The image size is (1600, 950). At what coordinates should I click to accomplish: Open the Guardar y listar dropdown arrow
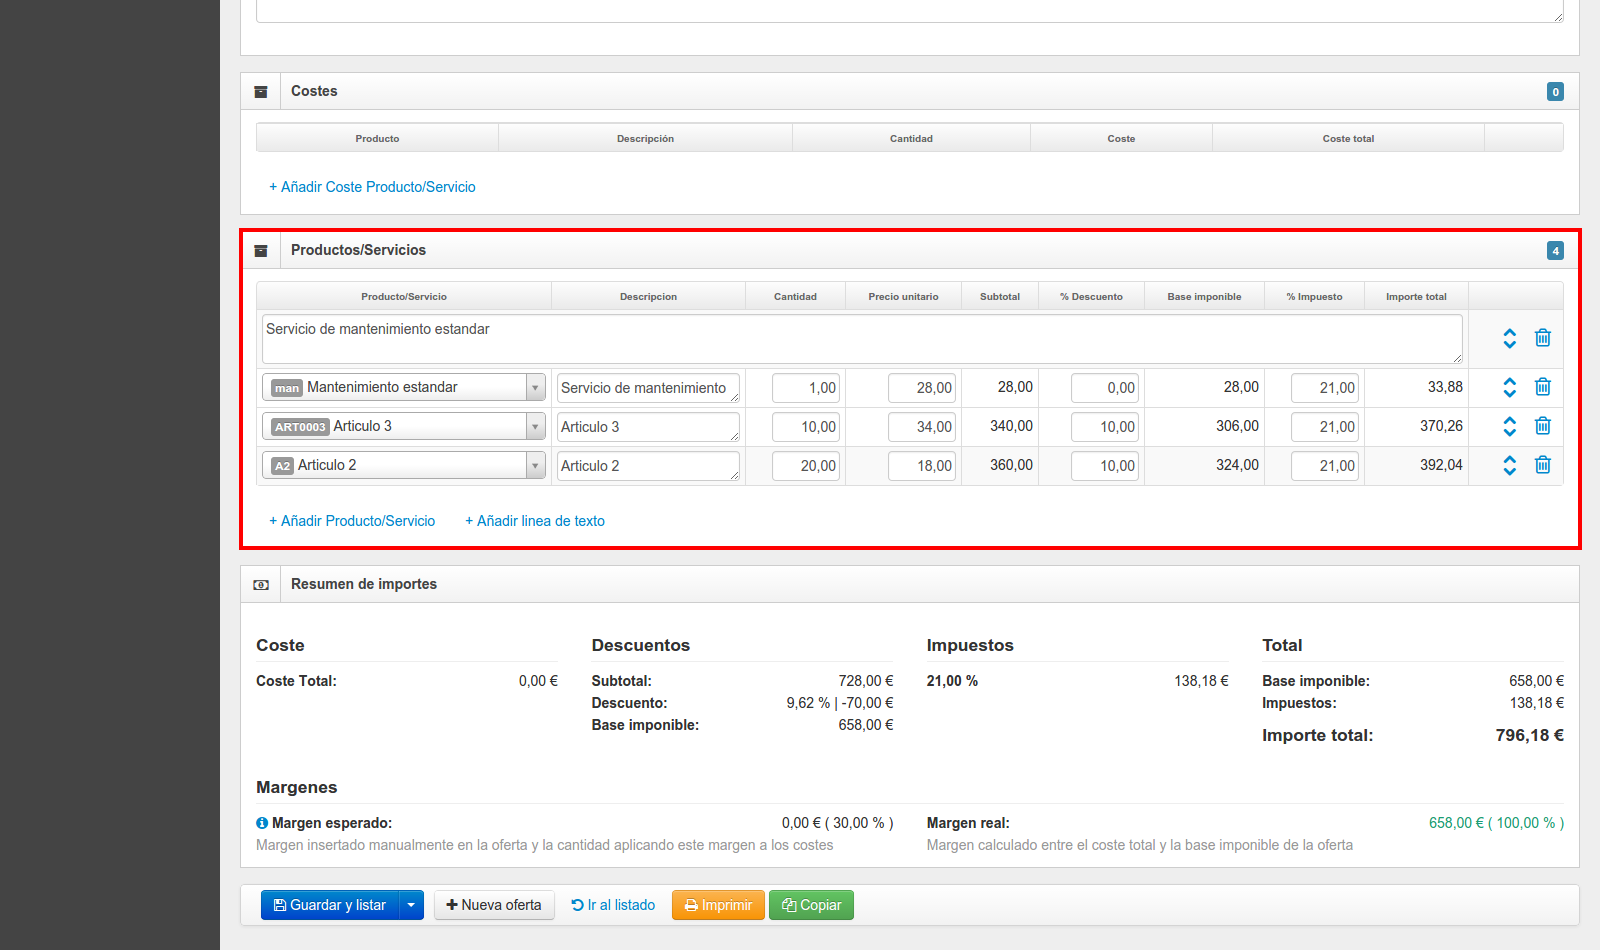pyautogui.click(x=411, y=905)
